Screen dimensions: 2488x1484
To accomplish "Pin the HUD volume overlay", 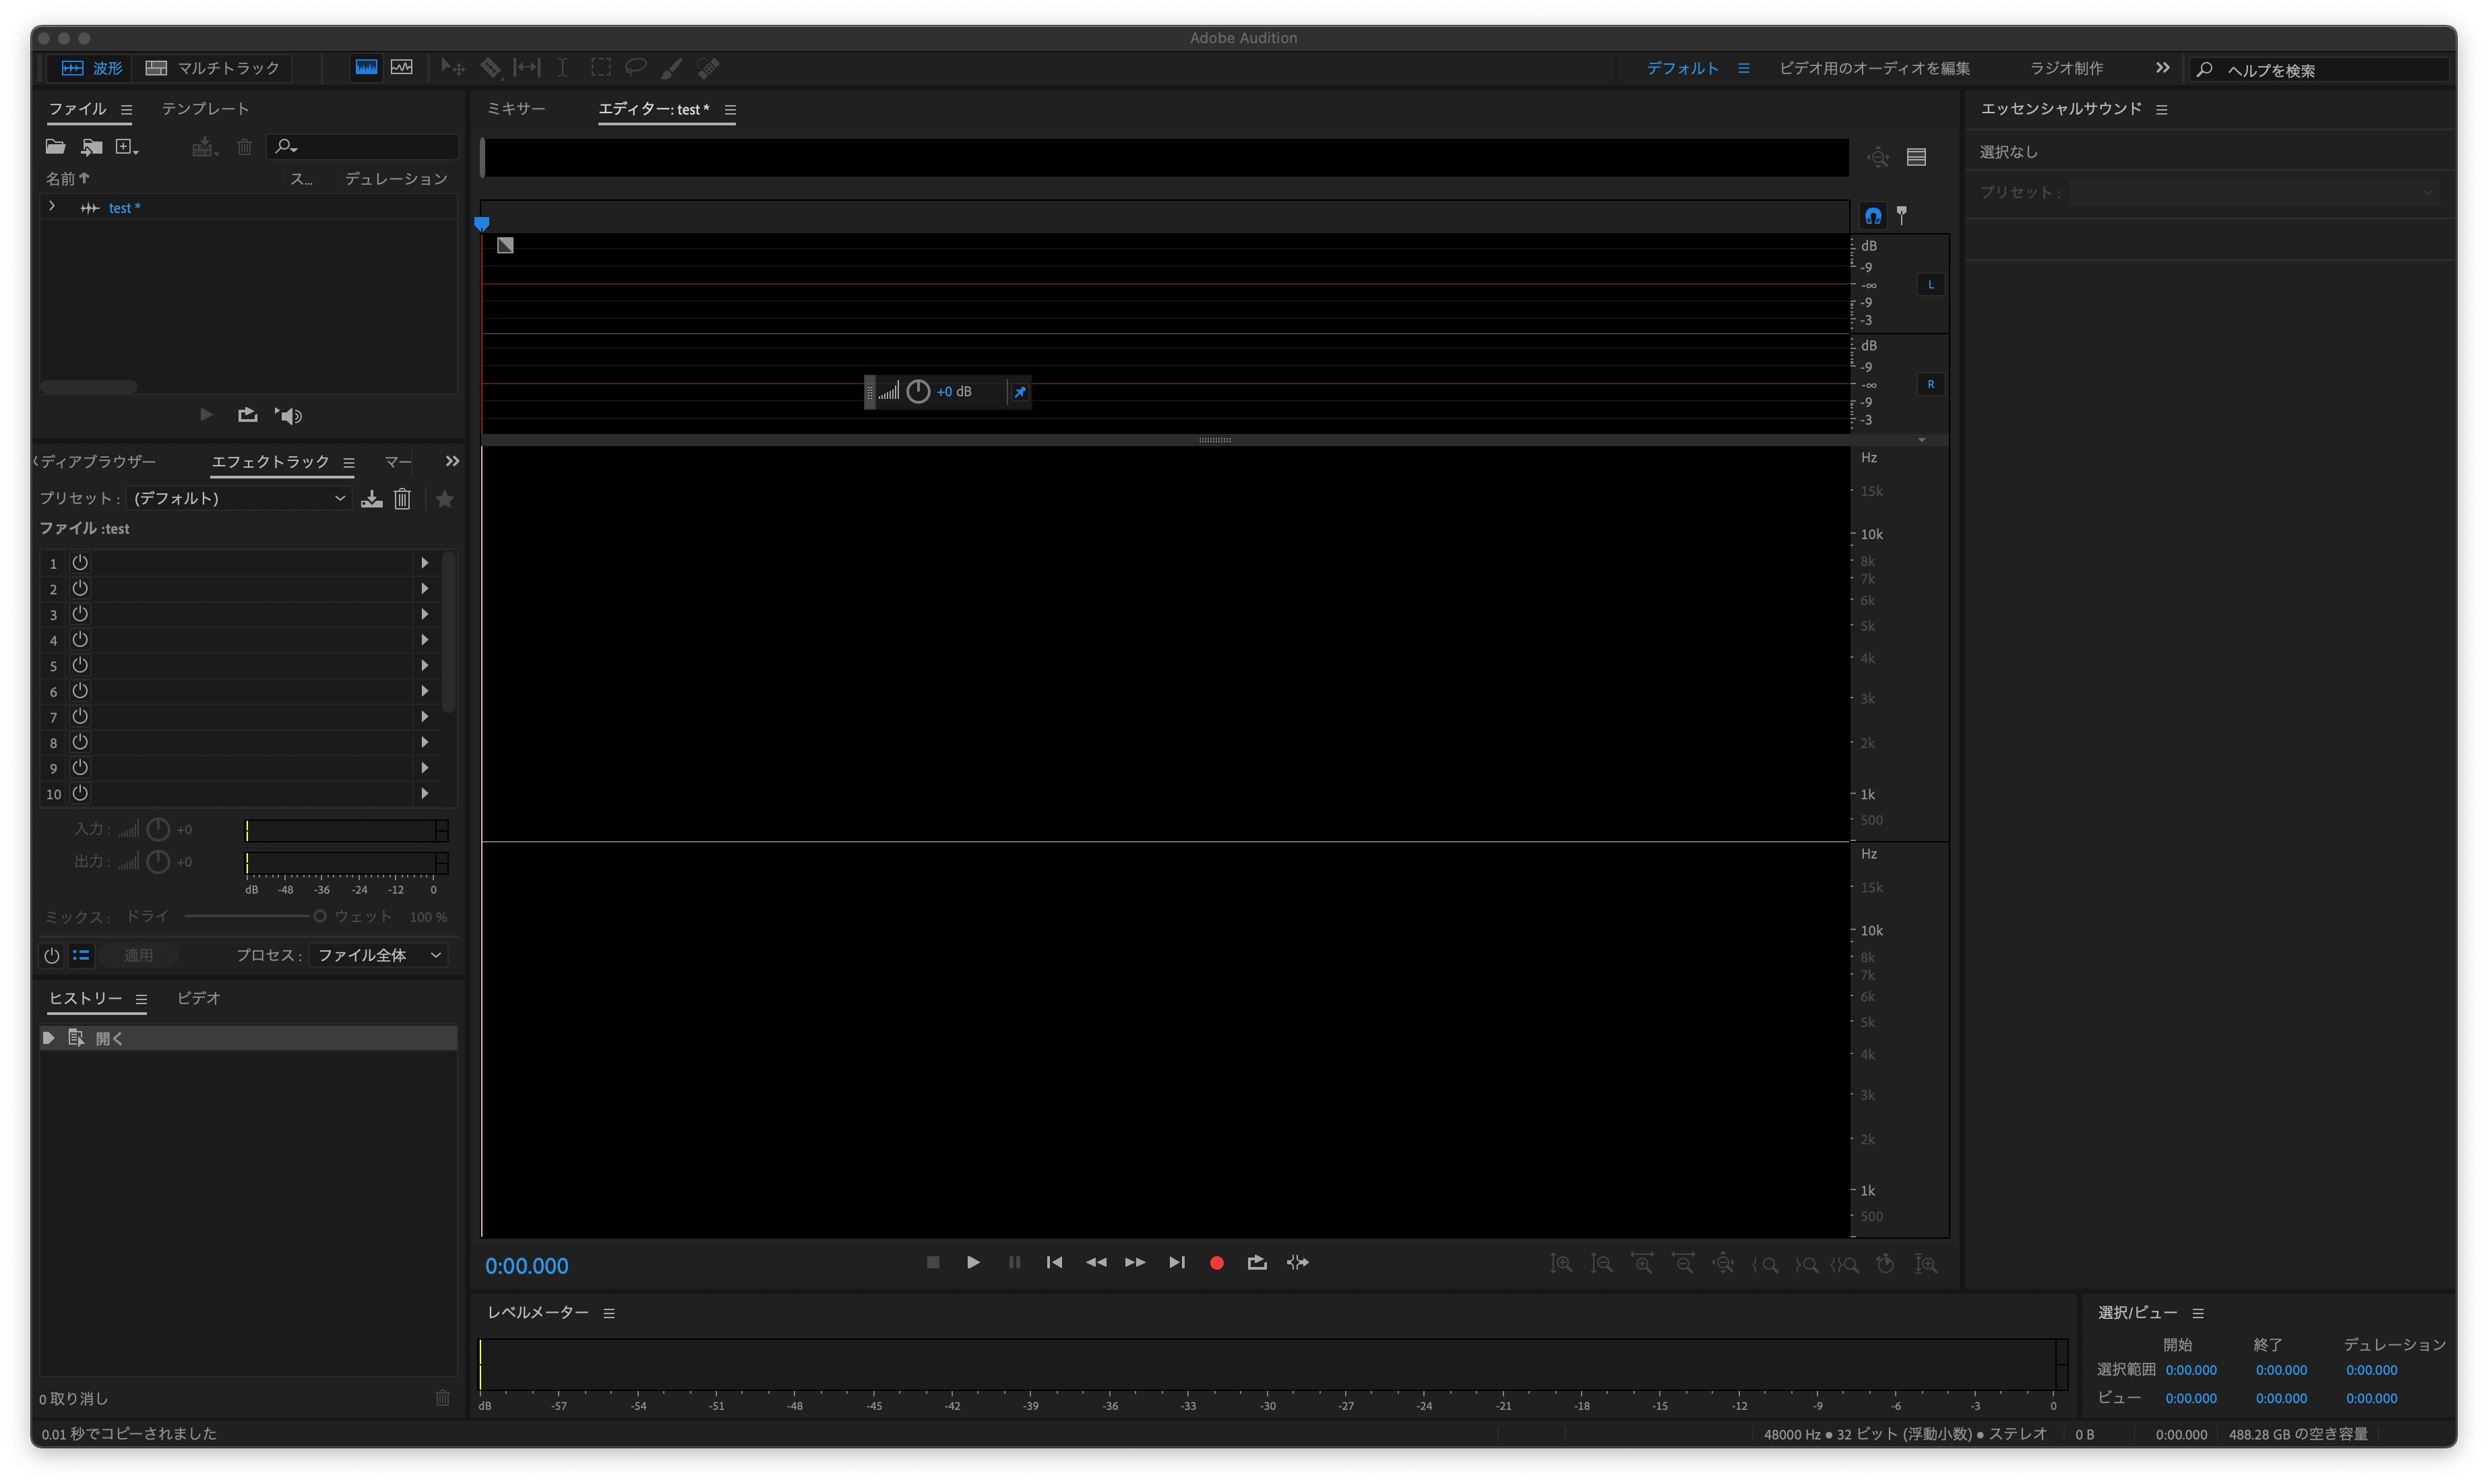I will (x=1020, y=392).
